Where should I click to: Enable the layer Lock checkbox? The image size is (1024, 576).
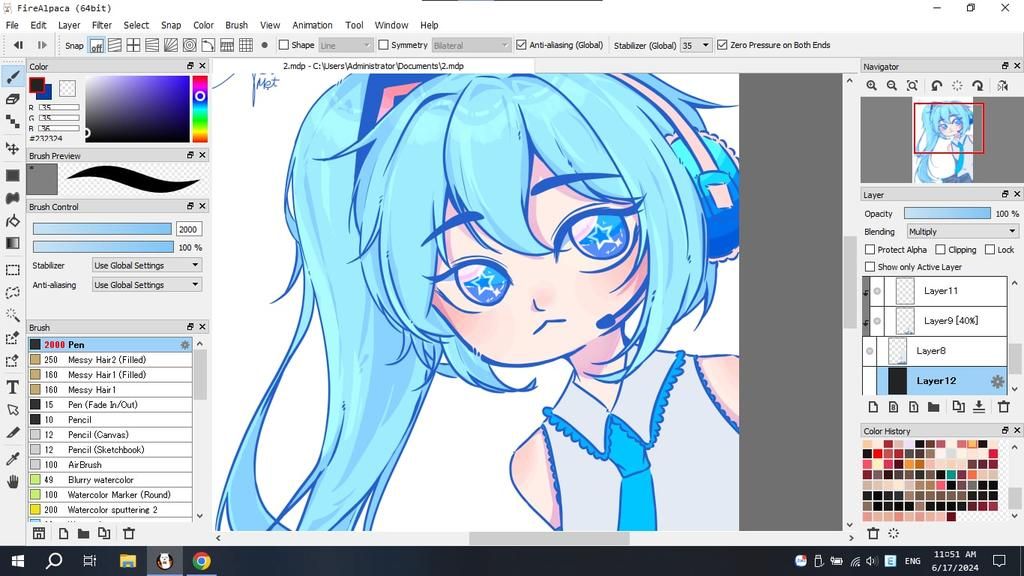click(990, 249)
